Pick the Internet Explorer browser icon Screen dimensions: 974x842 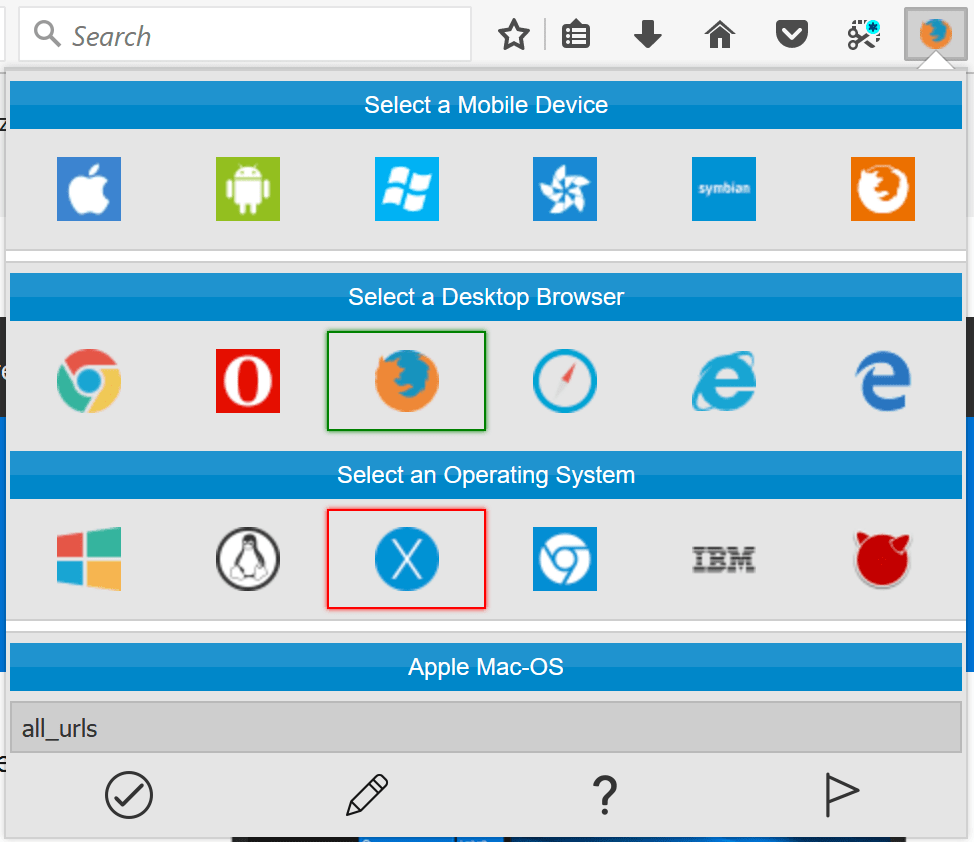(x=724, y=381)
